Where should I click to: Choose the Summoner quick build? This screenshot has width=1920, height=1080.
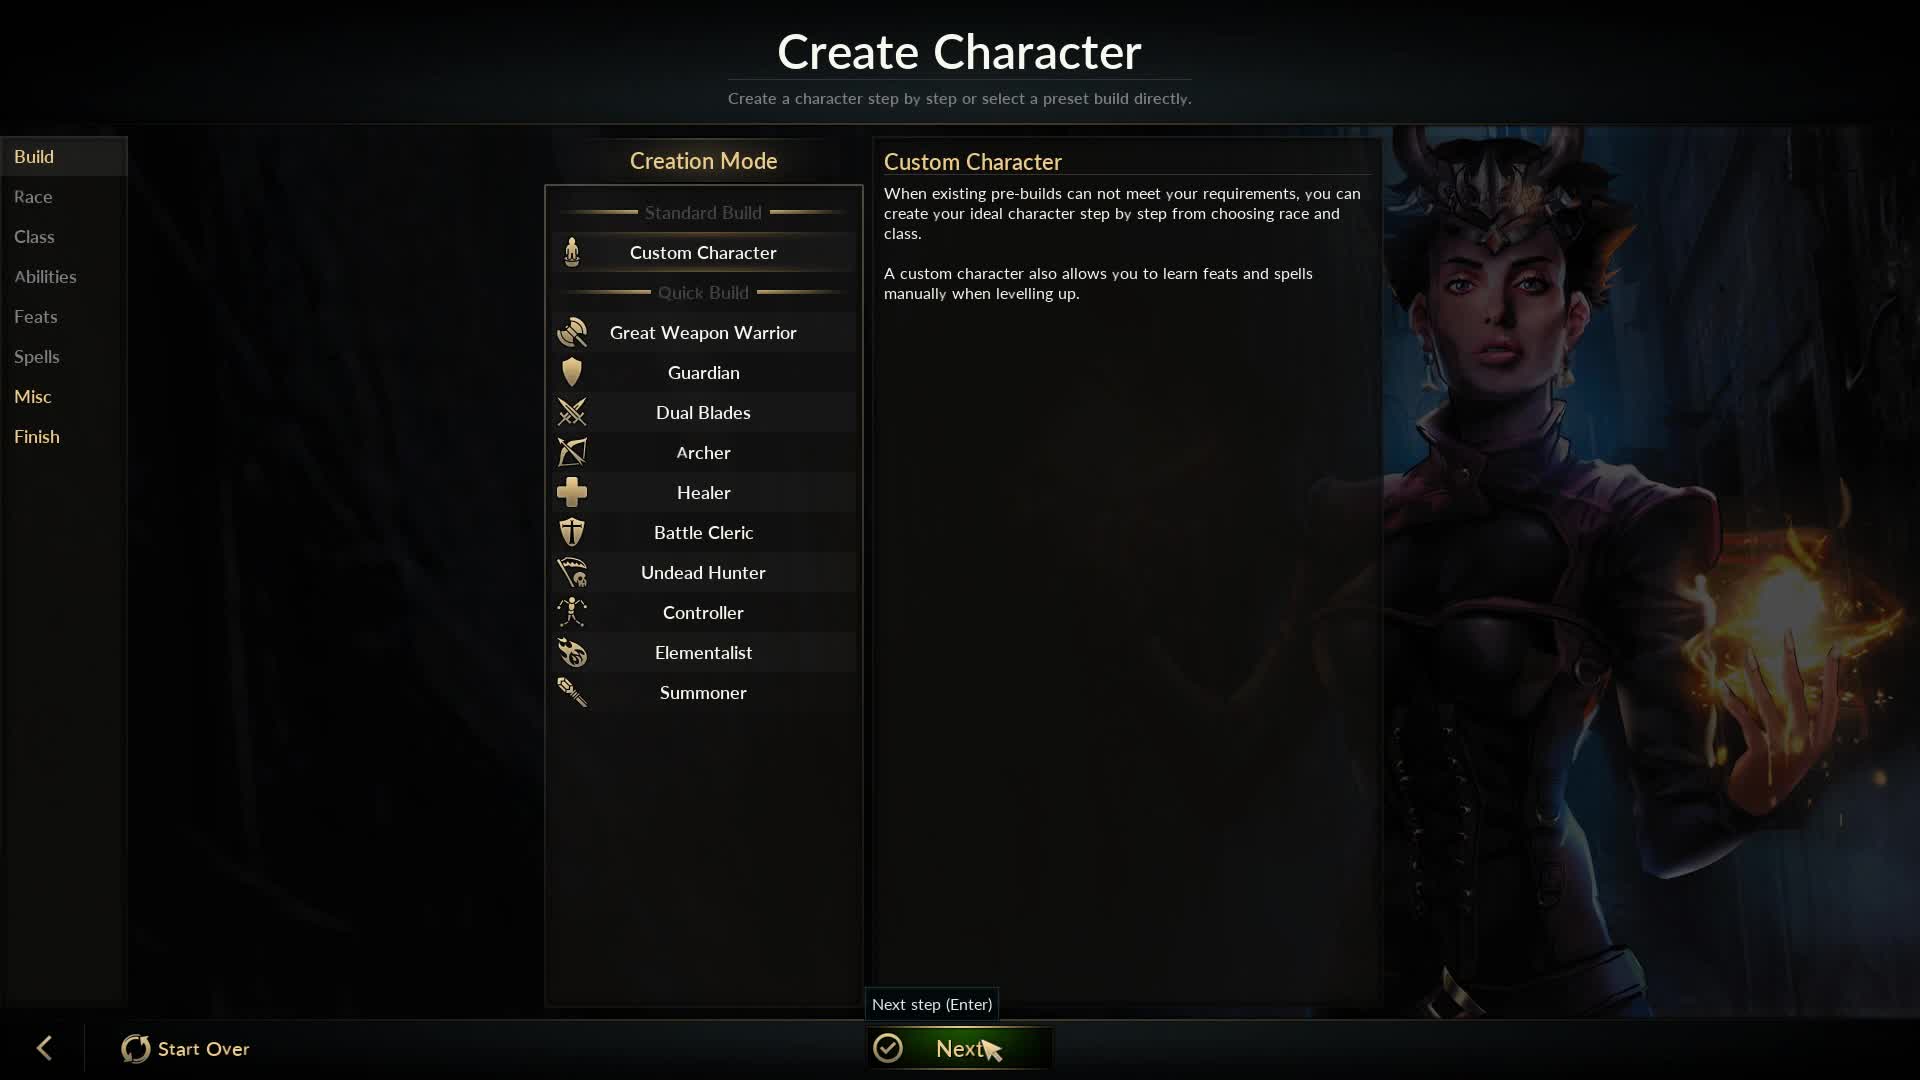pyautogui.click(x=704, y=692)
